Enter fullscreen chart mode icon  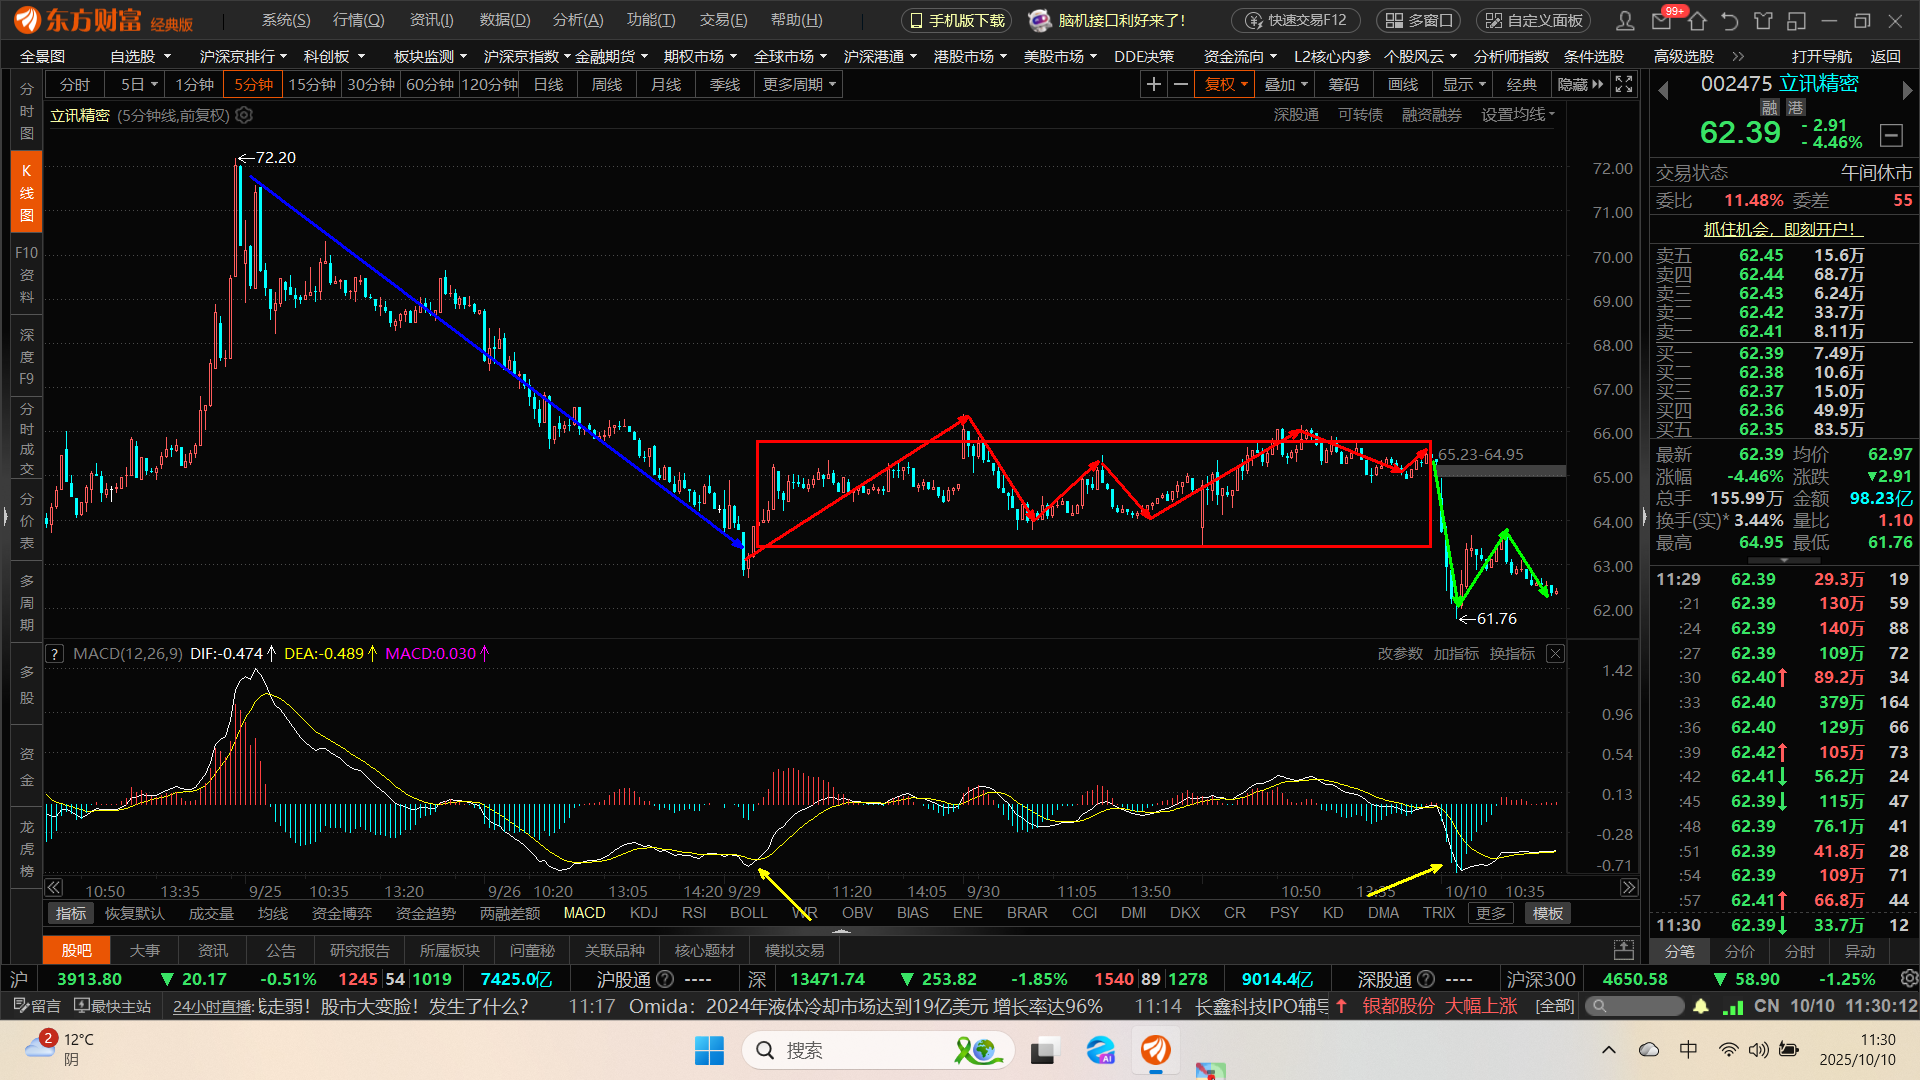click(x=1625, y=85)
